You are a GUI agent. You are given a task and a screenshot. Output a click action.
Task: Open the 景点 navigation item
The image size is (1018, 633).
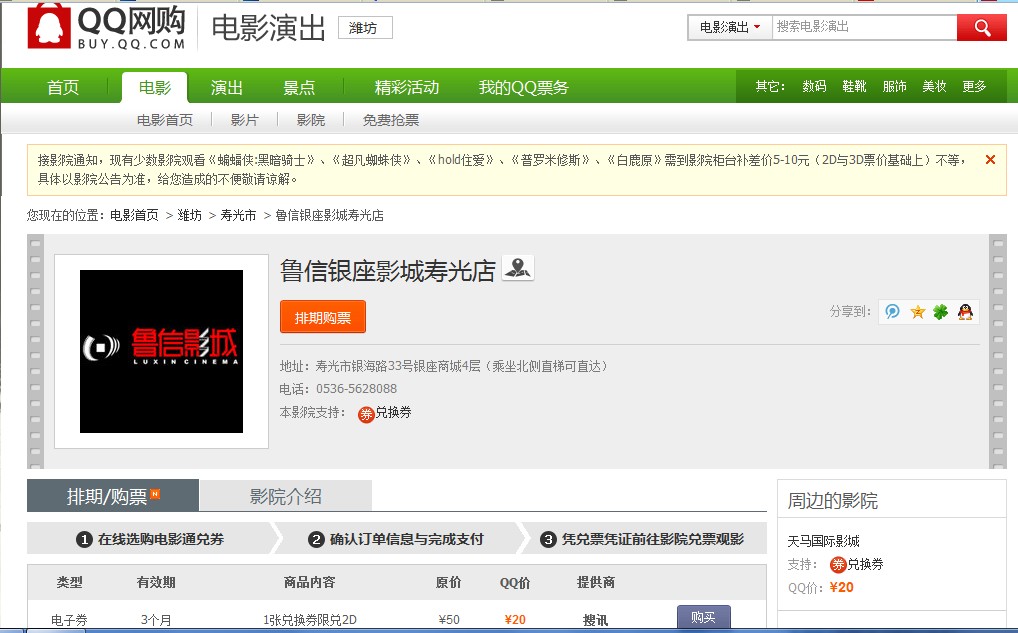299,87
